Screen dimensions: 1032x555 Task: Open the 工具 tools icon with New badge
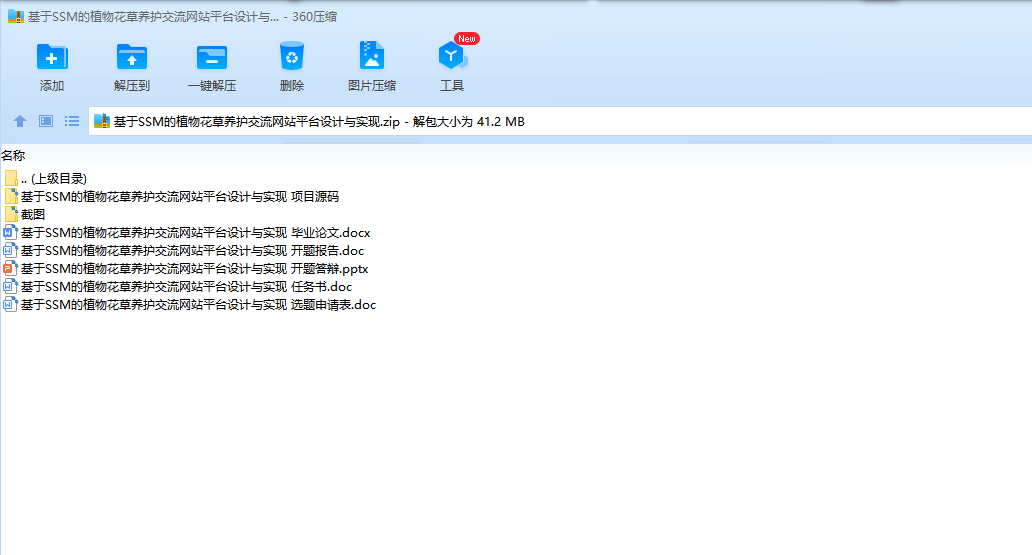click(x=452, y=55)
